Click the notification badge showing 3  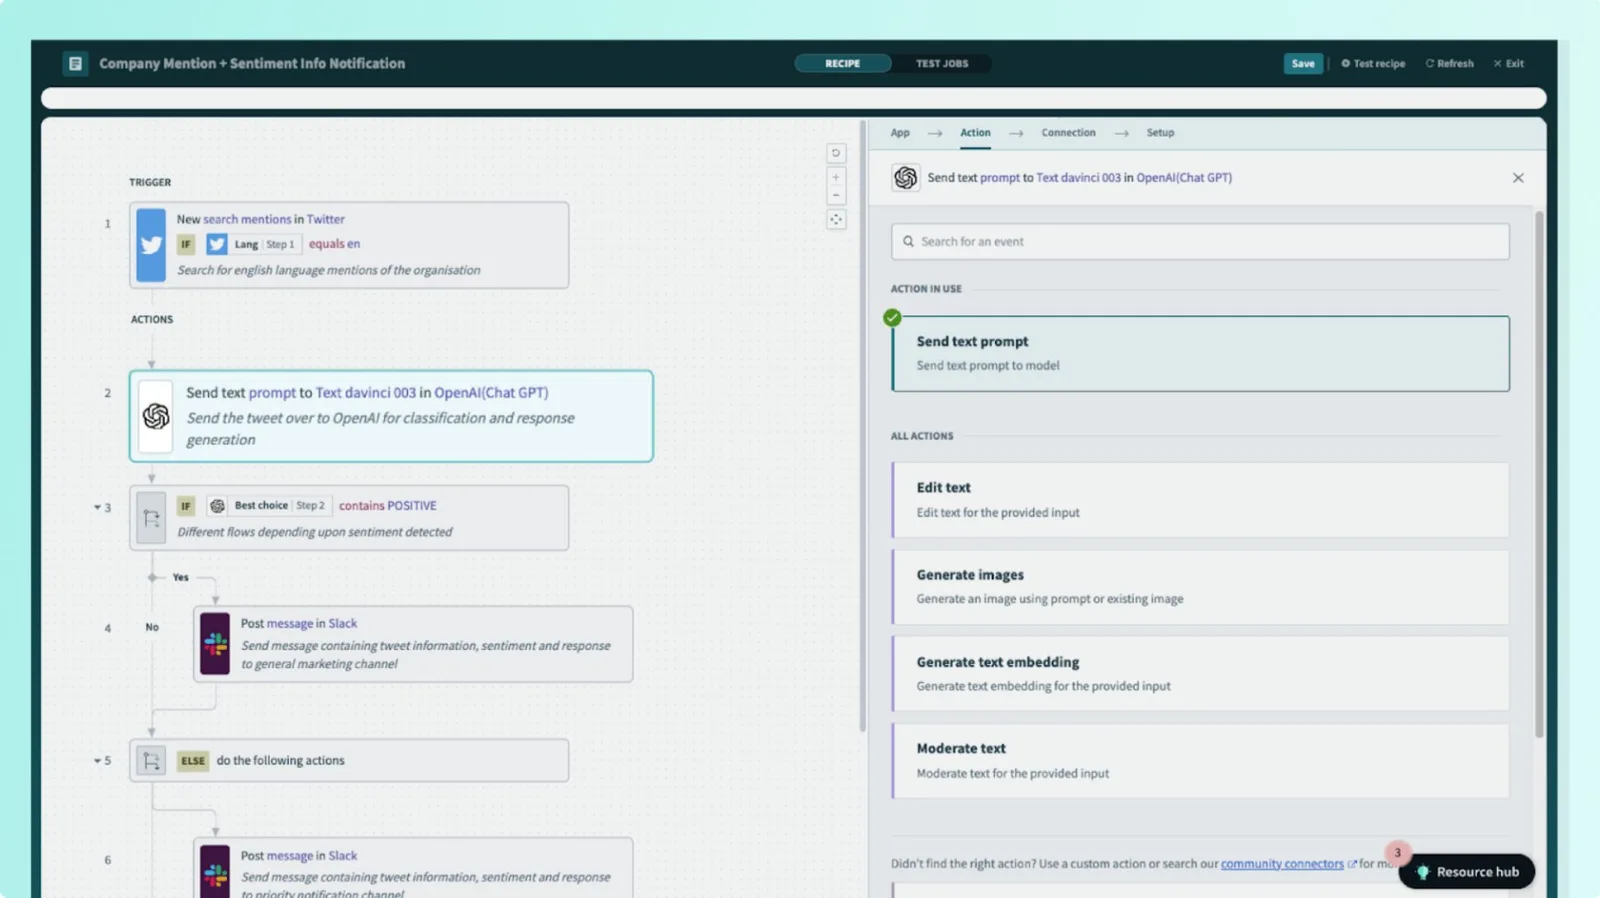click(1398, 853)
